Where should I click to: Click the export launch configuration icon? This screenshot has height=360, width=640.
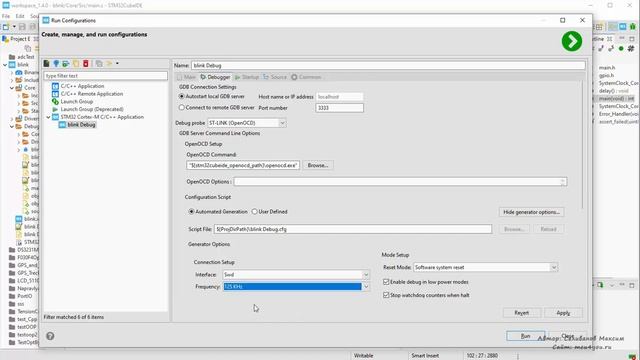click(66, 63)
